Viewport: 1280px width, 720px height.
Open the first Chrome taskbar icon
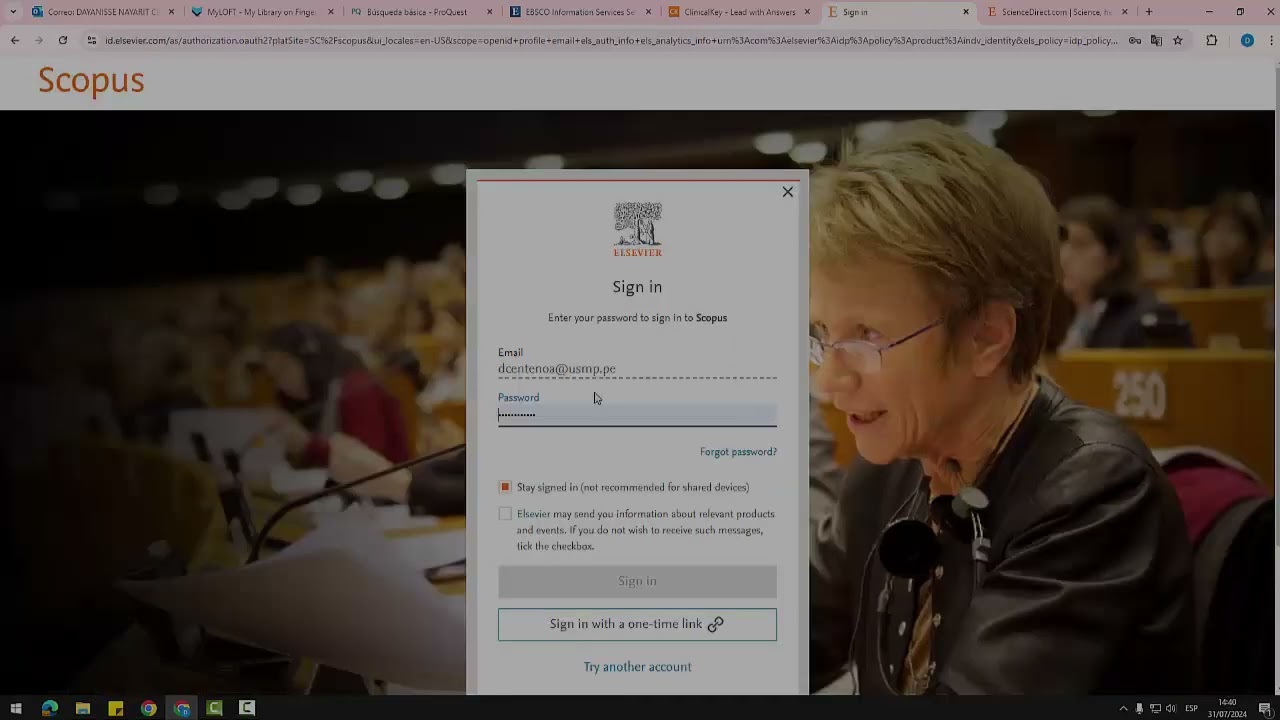[x=149, y=708]
